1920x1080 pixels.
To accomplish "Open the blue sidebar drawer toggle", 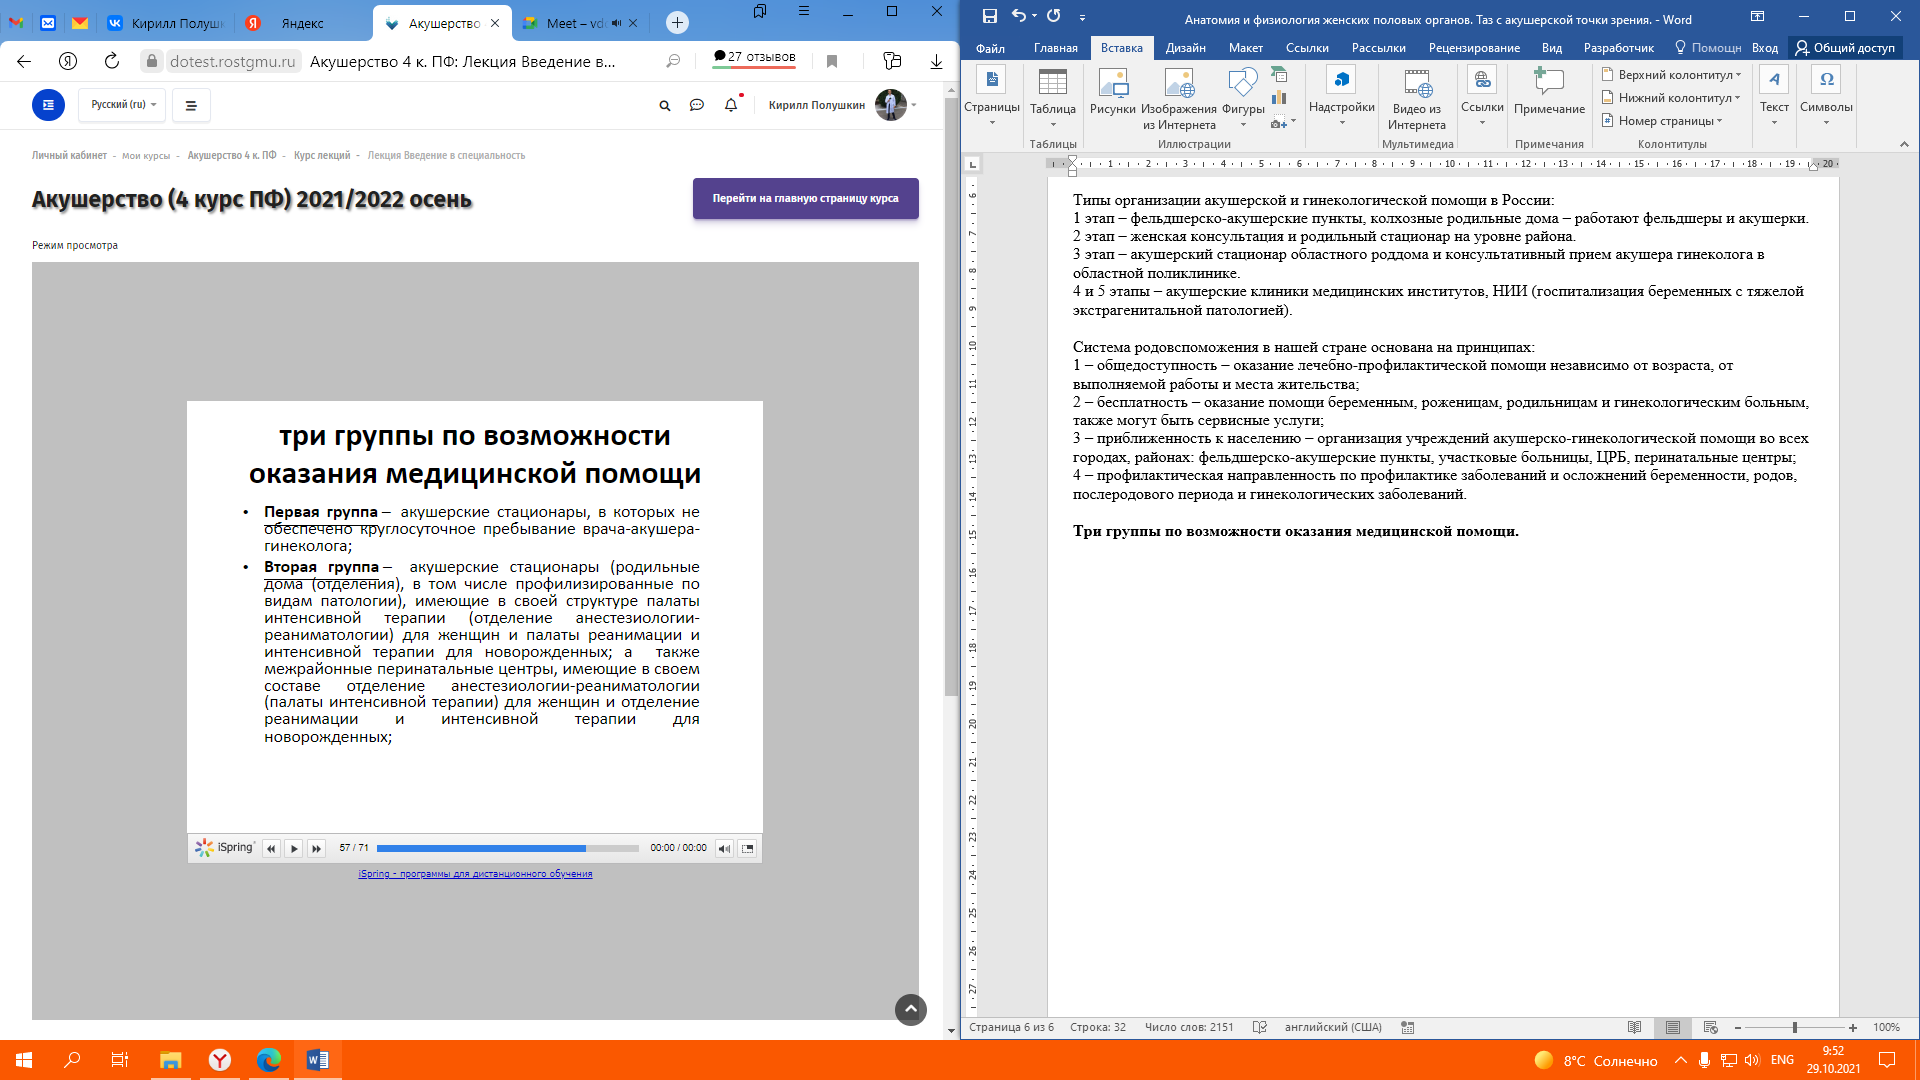I will click(48, 105).
